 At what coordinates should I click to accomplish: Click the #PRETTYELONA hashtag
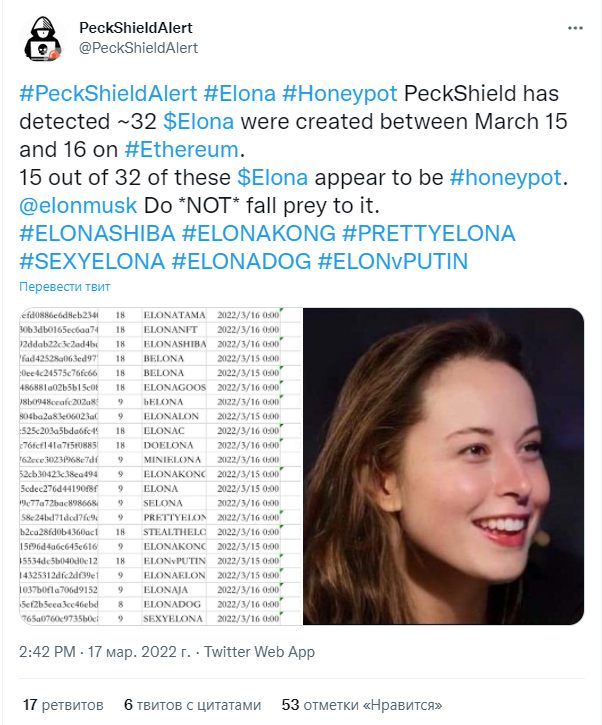click(x=429, y=233)
